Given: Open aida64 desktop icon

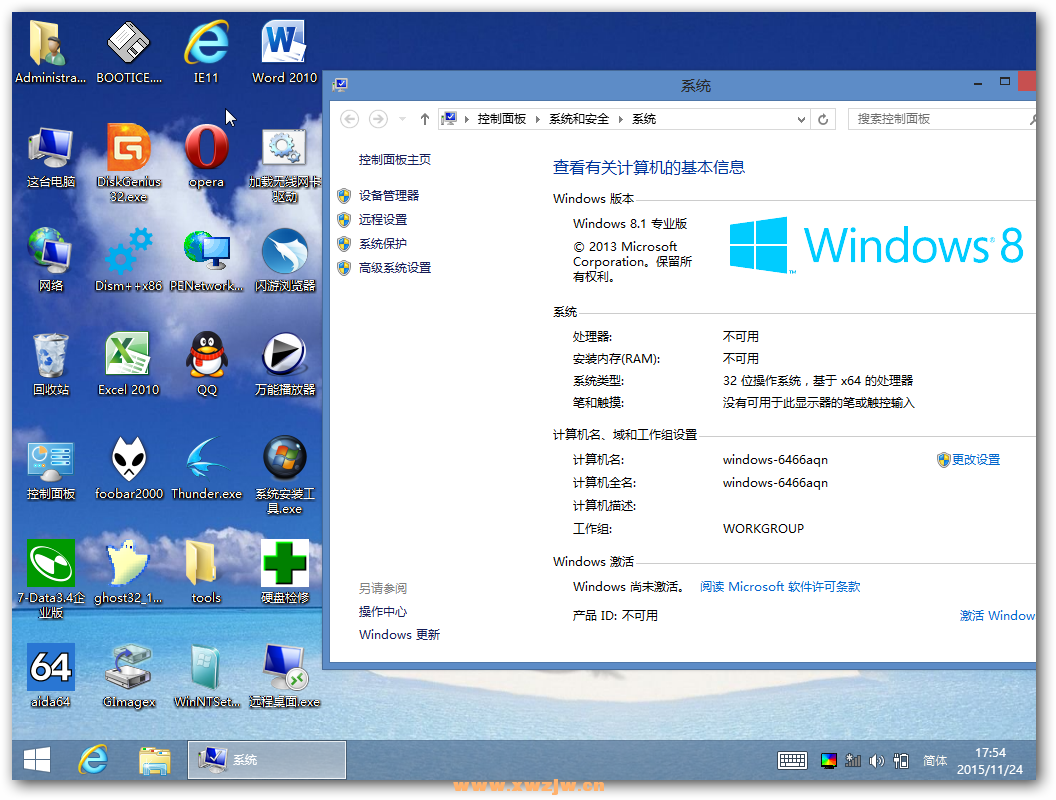Looking at the screenshot, I should click(x=51, y=676).
